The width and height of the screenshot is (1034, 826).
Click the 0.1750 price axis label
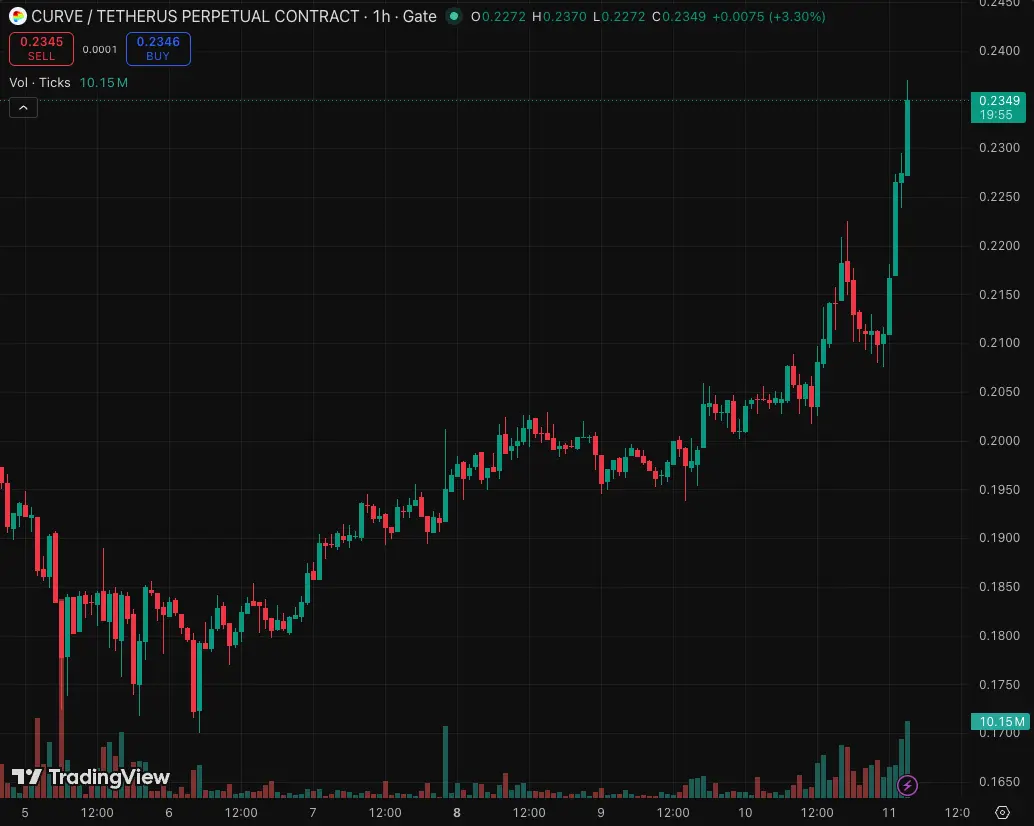(x=999, y=684)
